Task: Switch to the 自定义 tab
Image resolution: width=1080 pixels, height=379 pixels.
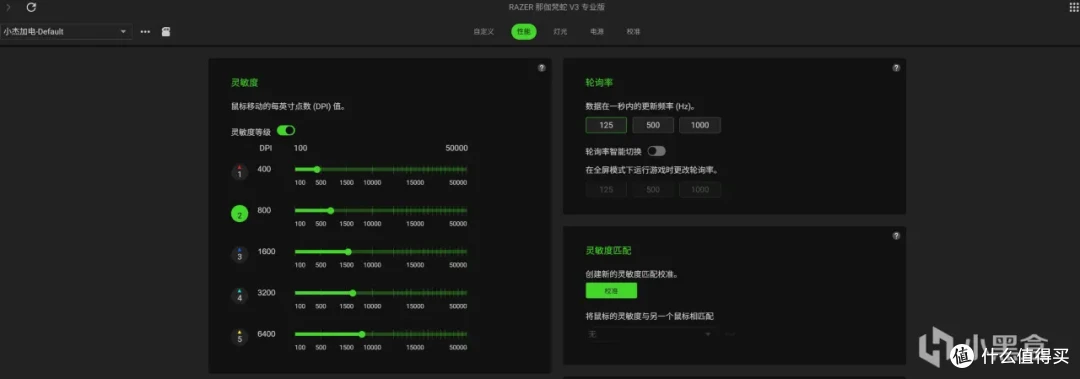Action: point(484,32)
